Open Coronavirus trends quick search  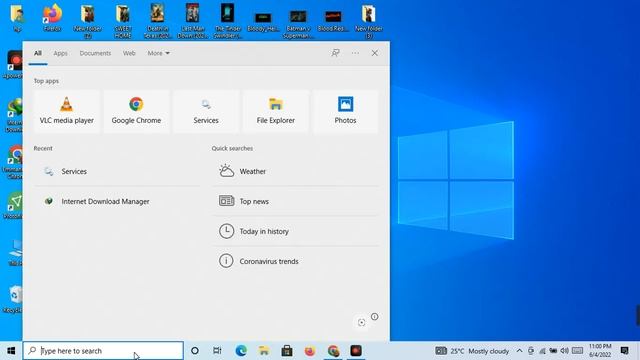pyautogui.click(x=296, y=261)
